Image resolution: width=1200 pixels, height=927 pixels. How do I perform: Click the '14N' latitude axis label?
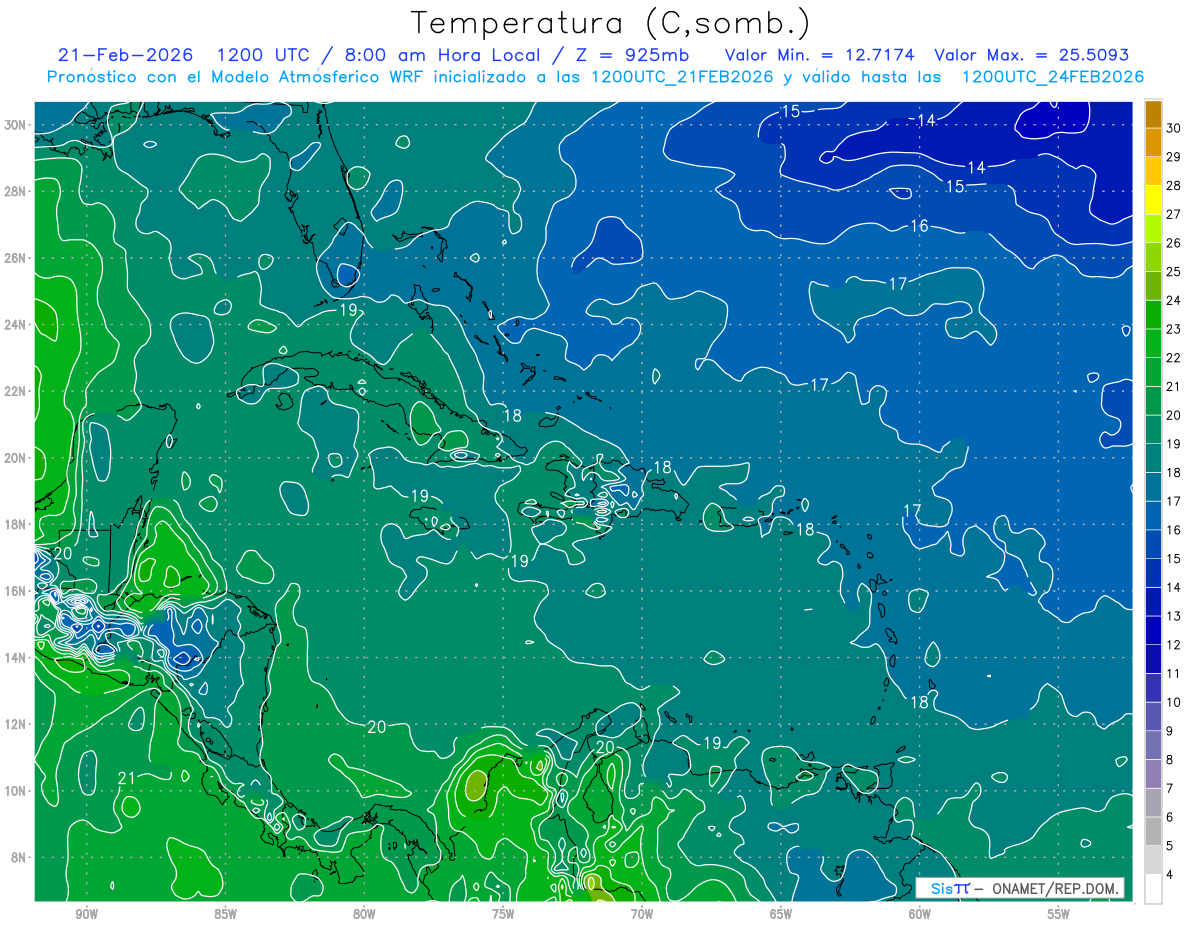[x=15, y=657]
